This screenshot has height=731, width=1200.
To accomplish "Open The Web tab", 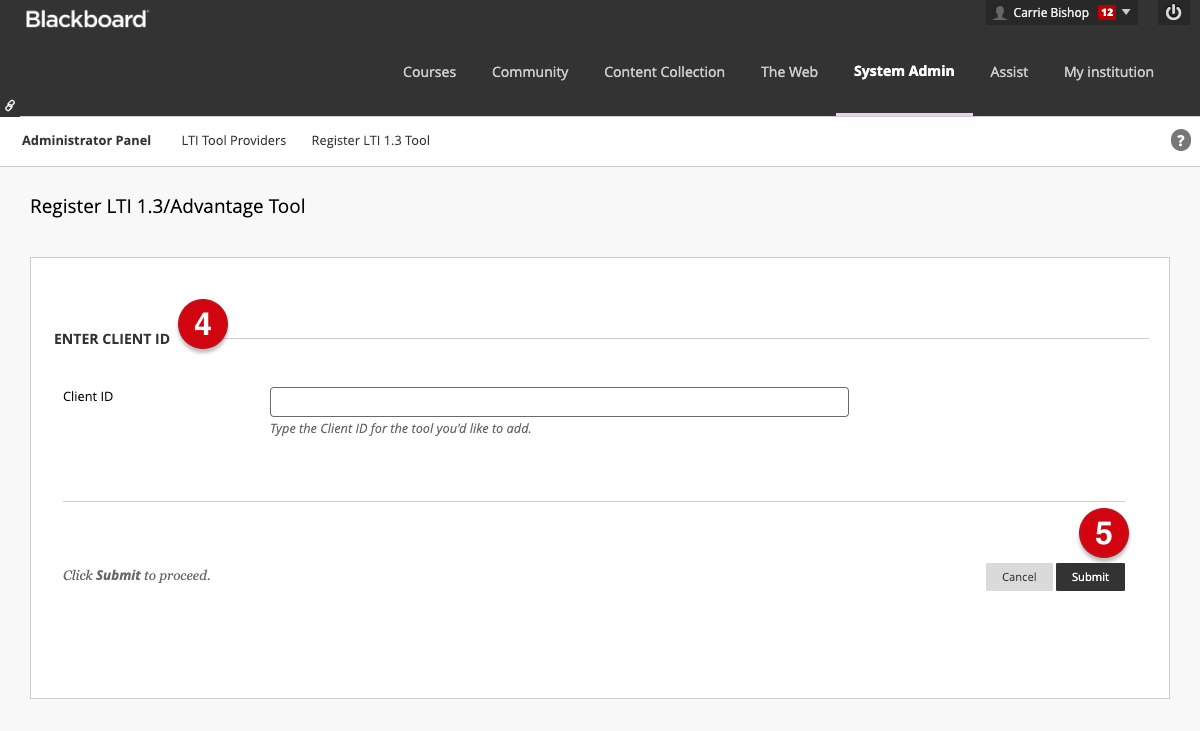I will pos(789,72).
